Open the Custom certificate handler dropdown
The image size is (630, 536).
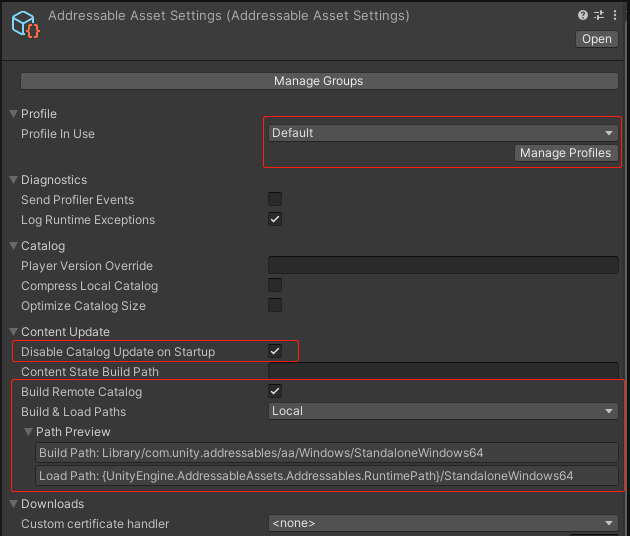(x=443, y=523)
